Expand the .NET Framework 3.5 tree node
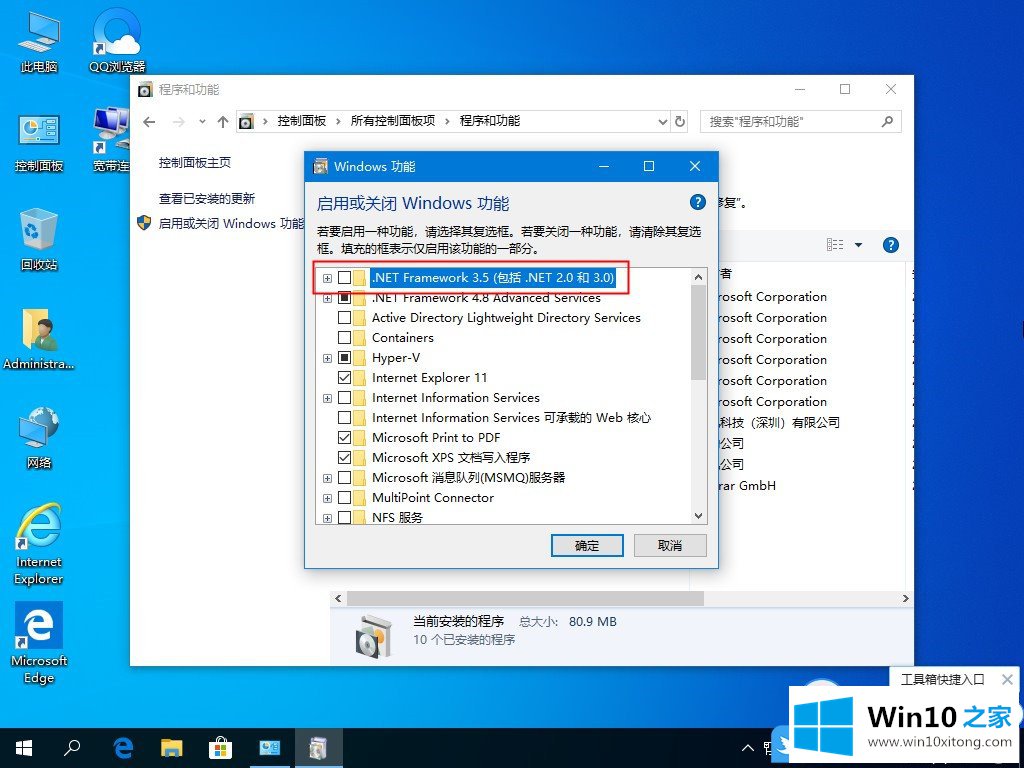 coord(327,279)
